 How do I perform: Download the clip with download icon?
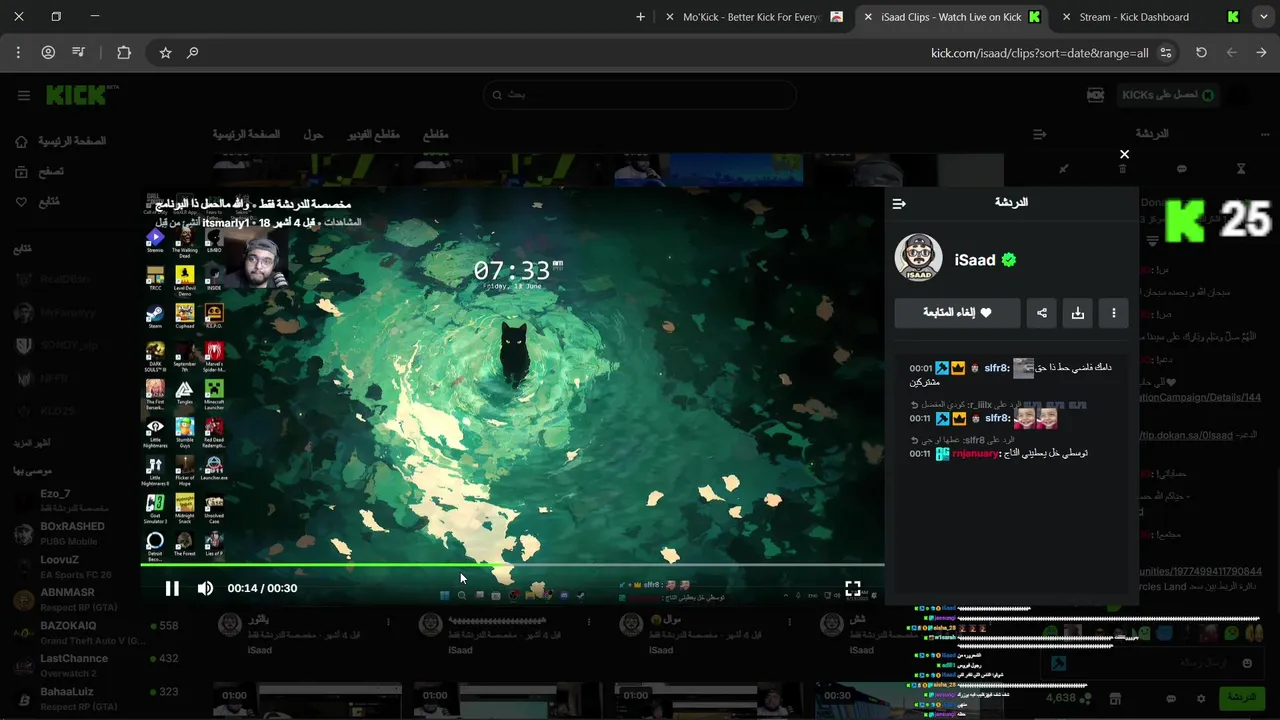tap(1078, 313)
